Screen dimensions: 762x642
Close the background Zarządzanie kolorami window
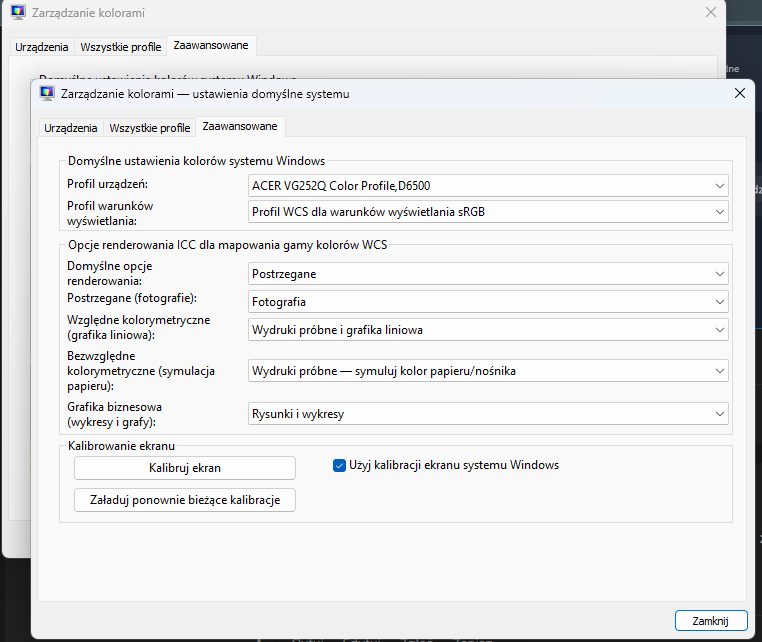pyautogui.click(x=710, y=12)
